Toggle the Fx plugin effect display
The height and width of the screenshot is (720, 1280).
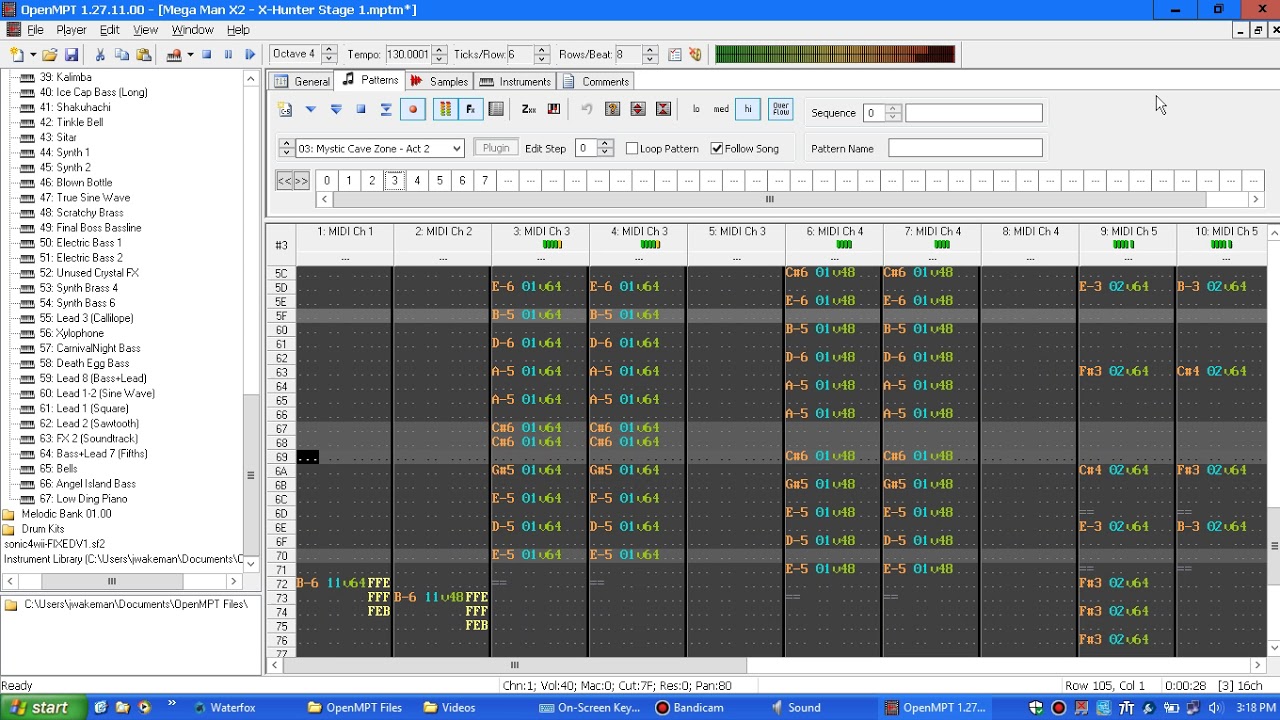pyautogui.click(x=471, y=109)
